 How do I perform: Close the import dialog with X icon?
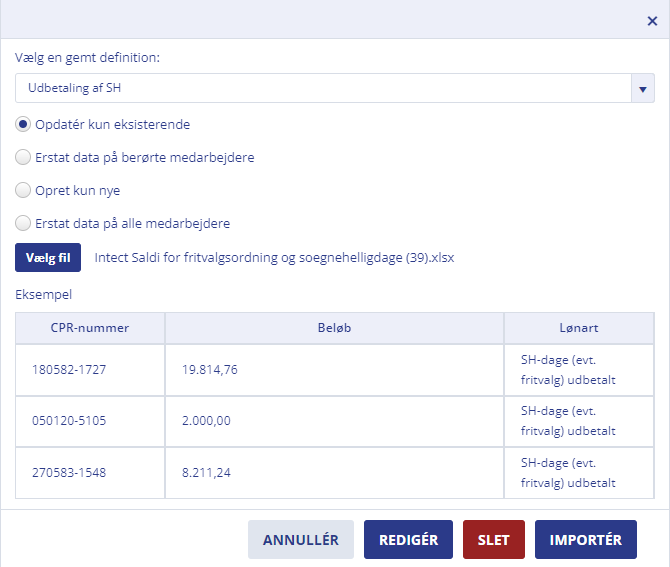coord(652,21)
